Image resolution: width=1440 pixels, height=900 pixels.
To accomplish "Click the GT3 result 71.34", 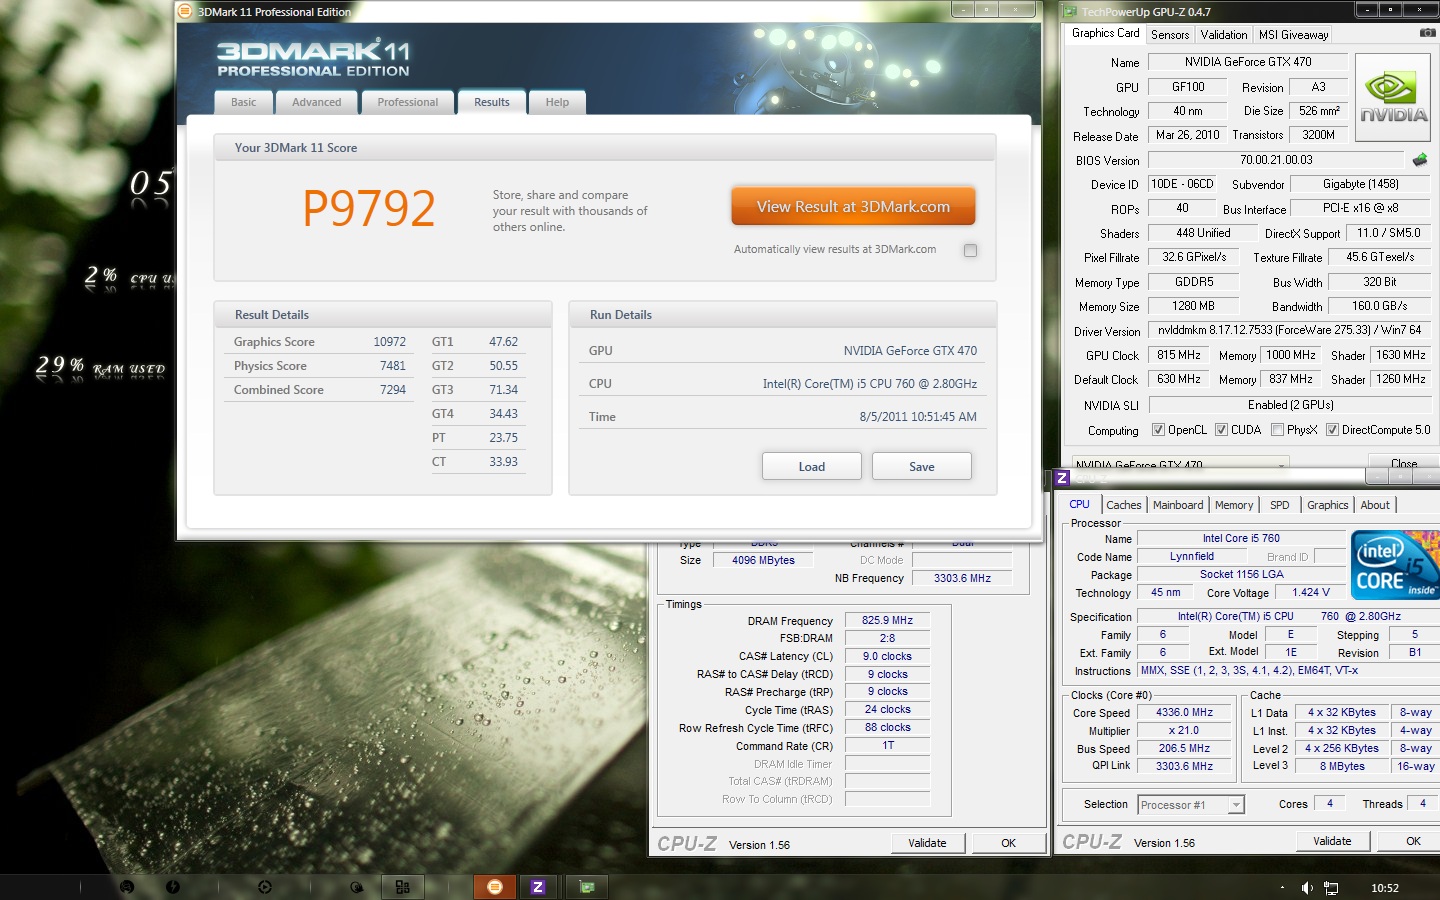I will tap(503, 390).
